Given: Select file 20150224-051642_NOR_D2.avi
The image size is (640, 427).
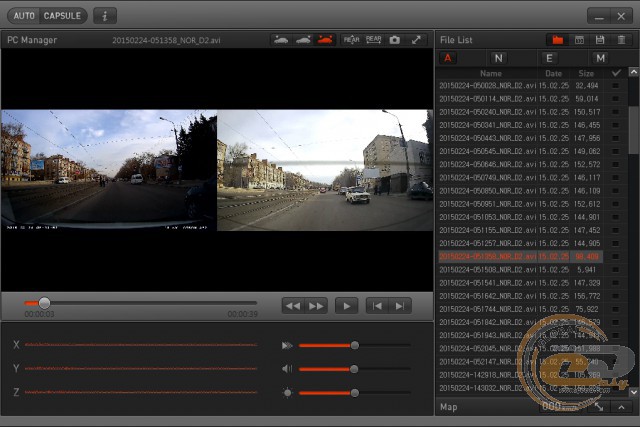Looking at the screenshot, I should (x=521, y=296).
